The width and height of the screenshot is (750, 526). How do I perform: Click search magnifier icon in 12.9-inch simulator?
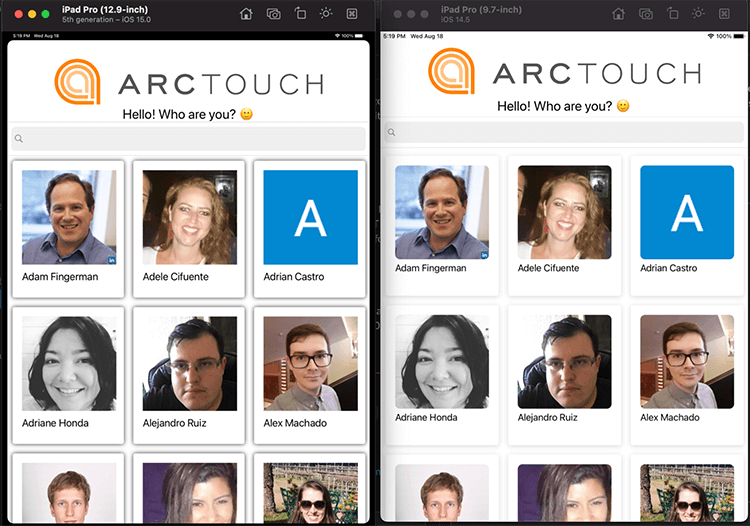(19, 139)
